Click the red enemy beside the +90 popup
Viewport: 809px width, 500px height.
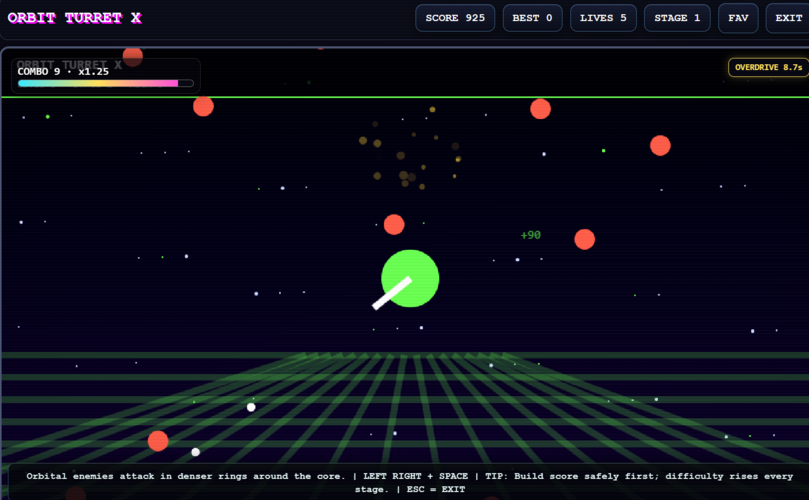[x=585, y=239]
